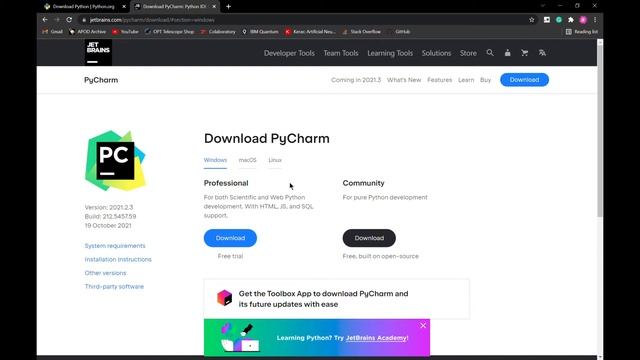Open the Gmail bookmark
This screenshot has width=640, height=360.
pos(53,31)
